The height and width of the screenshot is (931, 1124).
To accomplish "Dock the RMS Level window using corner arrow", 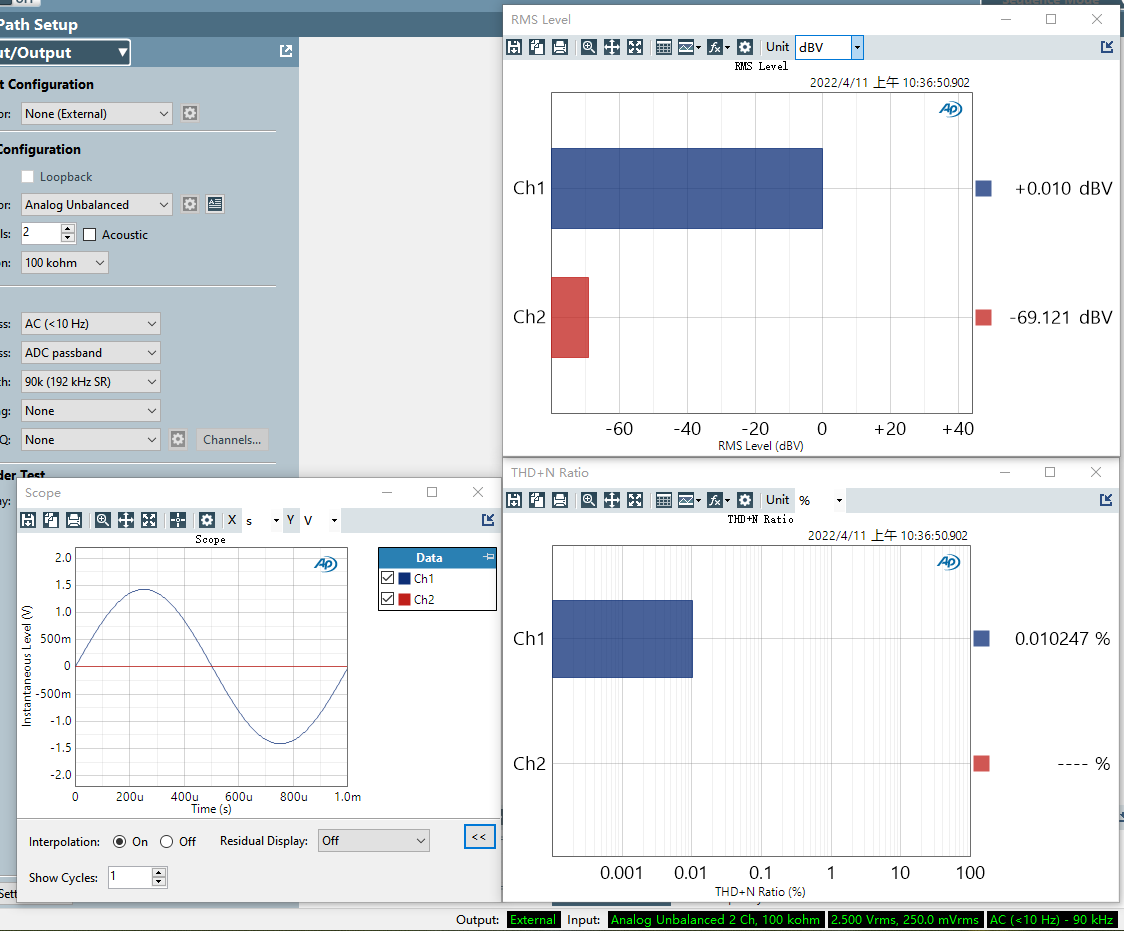I will point(1106,47).
